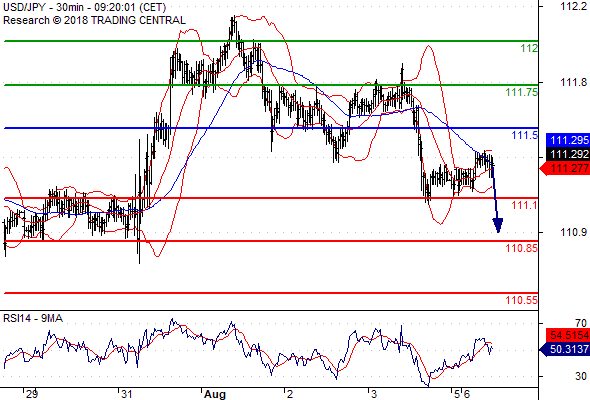Viewport: 590px width, 400px height.
Task: Click the blue 111.295 price tag
Action: point(568,140)
